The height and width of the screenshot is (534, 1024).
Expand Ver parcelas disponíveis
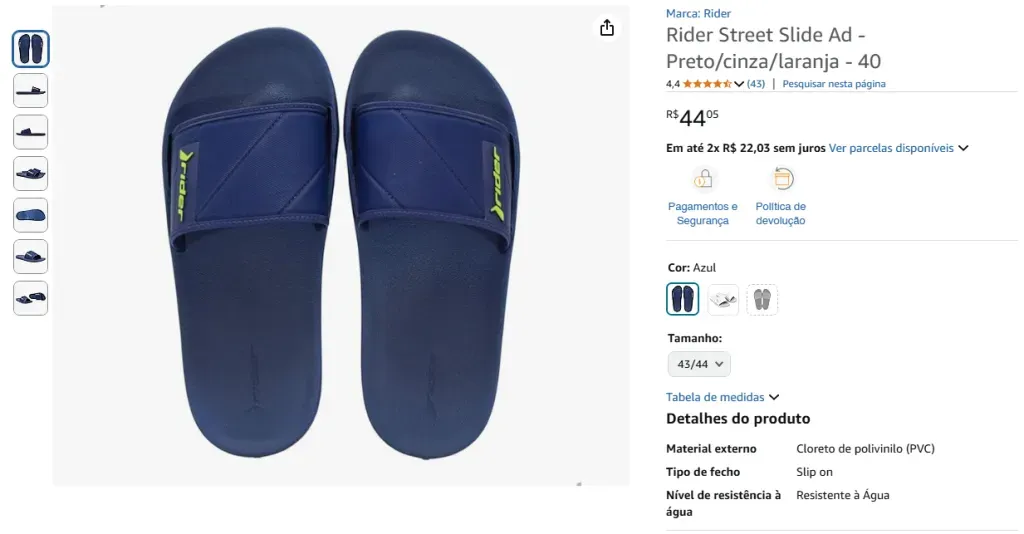pos(898,148)
